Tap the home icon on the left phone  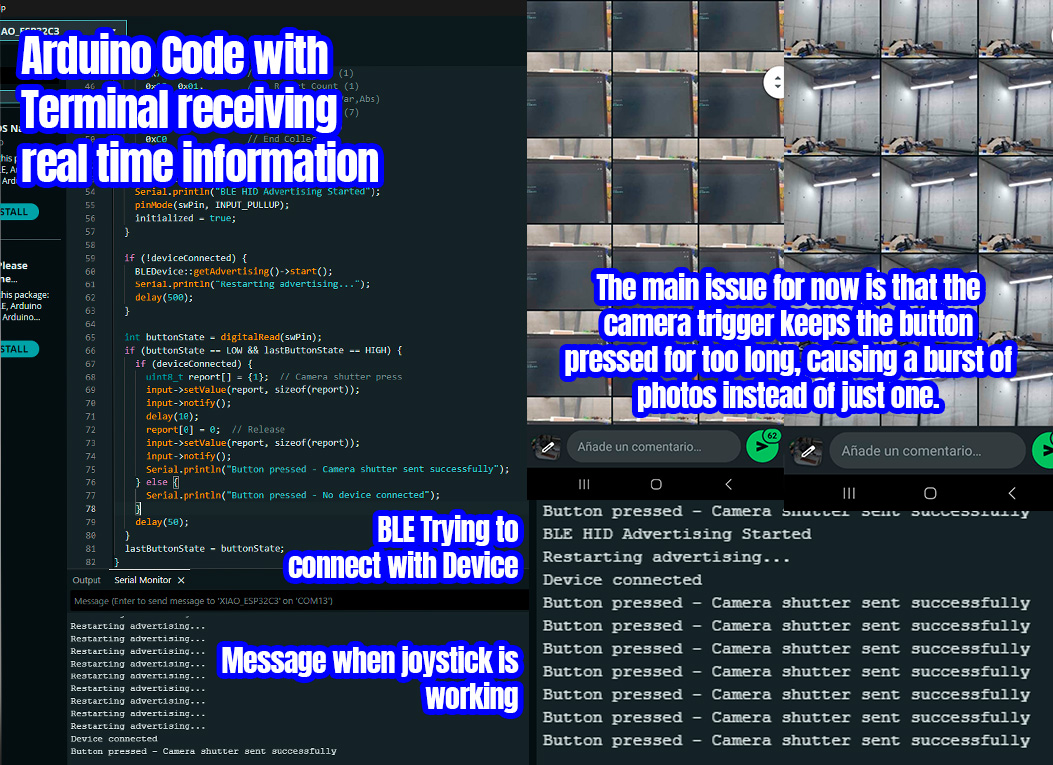click(656, 484)
